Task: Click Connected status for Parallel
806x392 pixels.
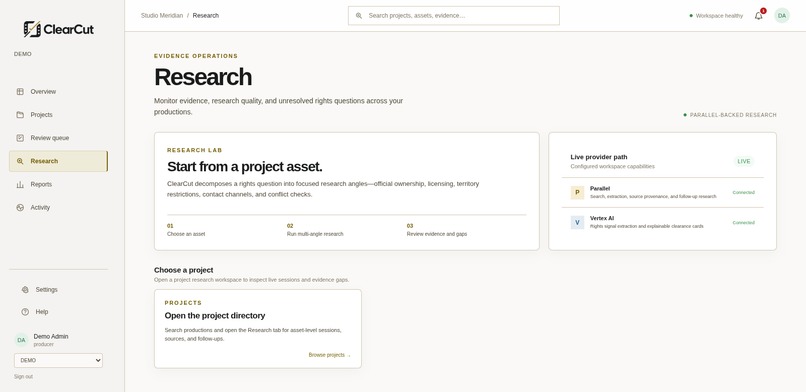Action: 743,193
